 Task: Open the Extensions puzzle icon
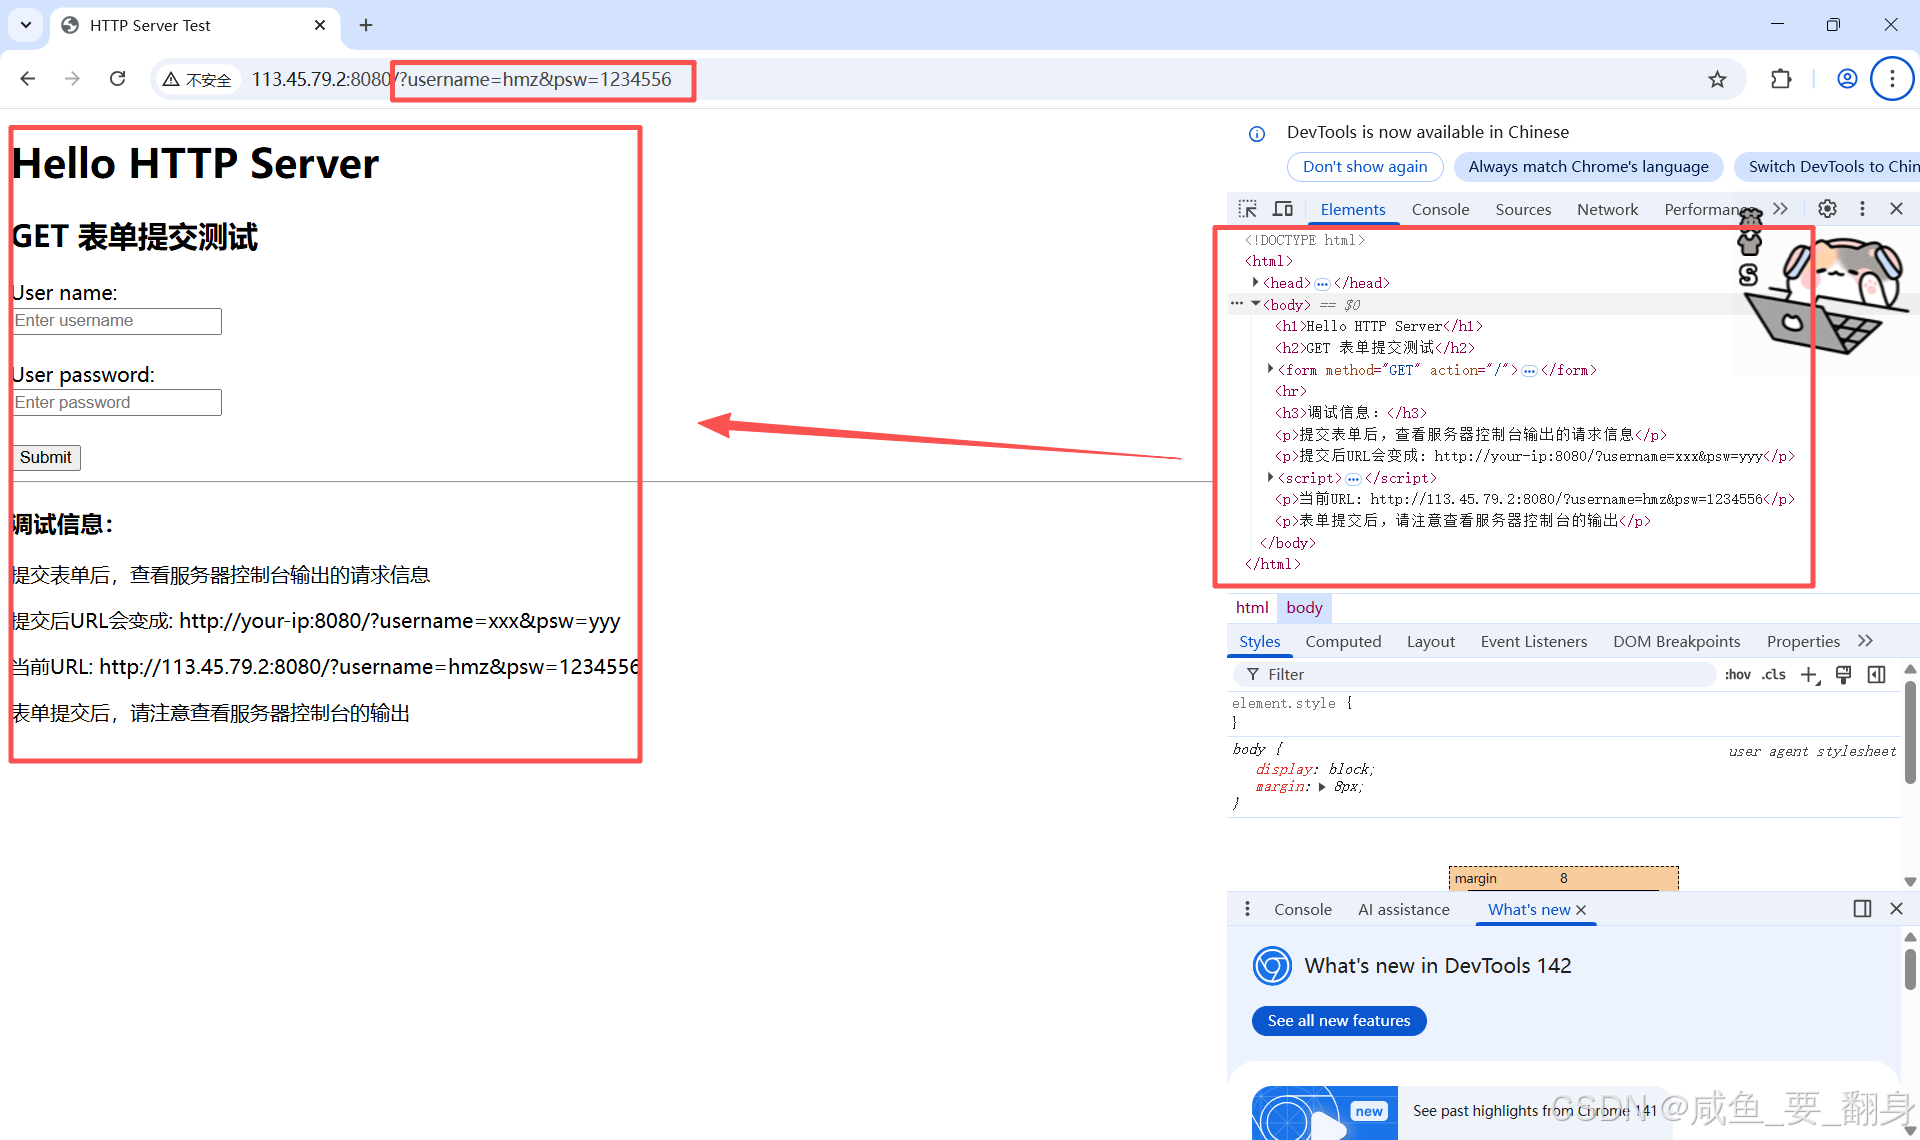coord(1781,80)
